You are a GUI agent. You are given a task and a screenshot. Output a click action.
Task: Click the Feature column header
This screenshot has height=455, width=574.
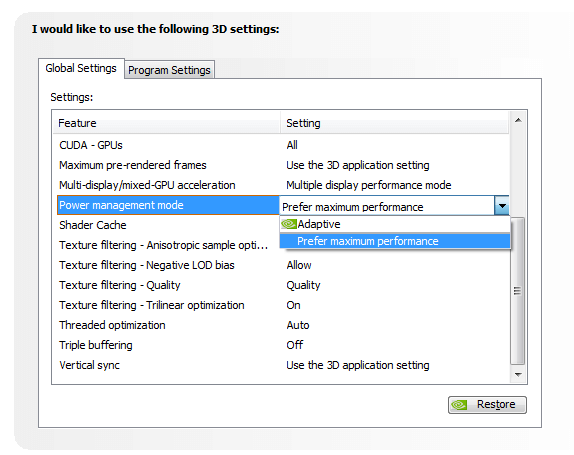click(167, 123)
